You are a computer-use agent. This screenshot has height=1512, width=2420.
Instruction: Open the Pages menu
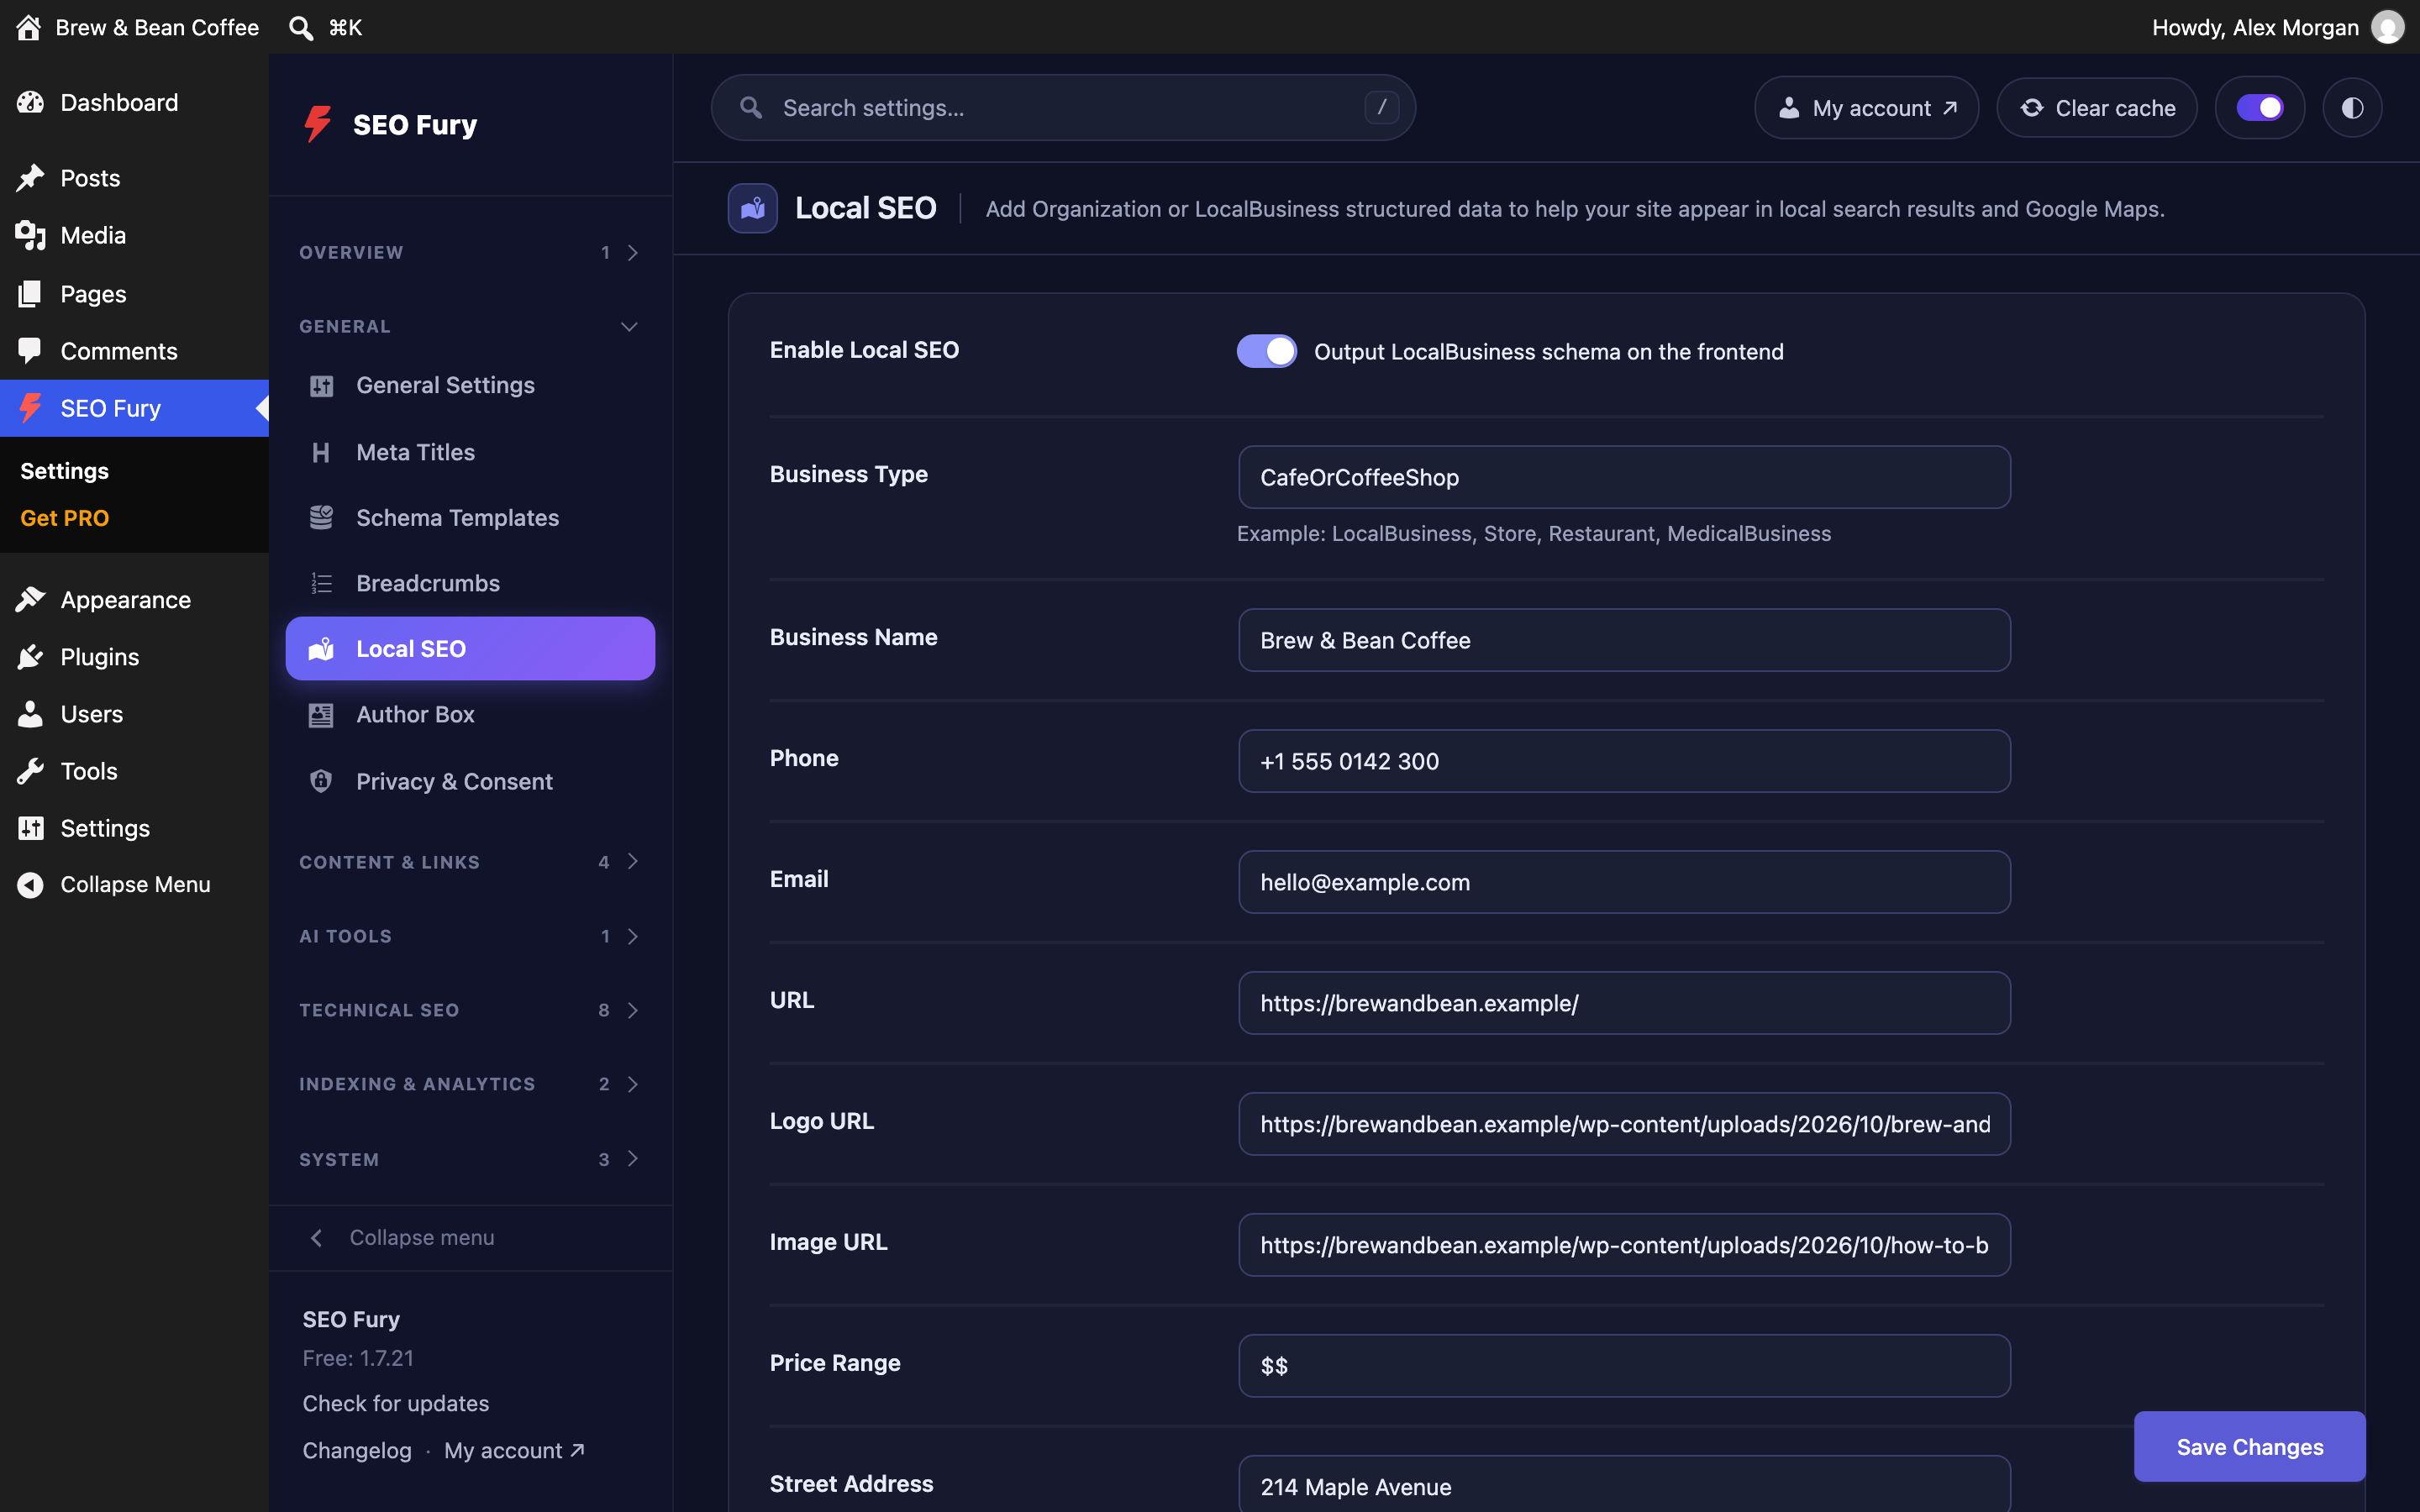click(x=134, y=294)
